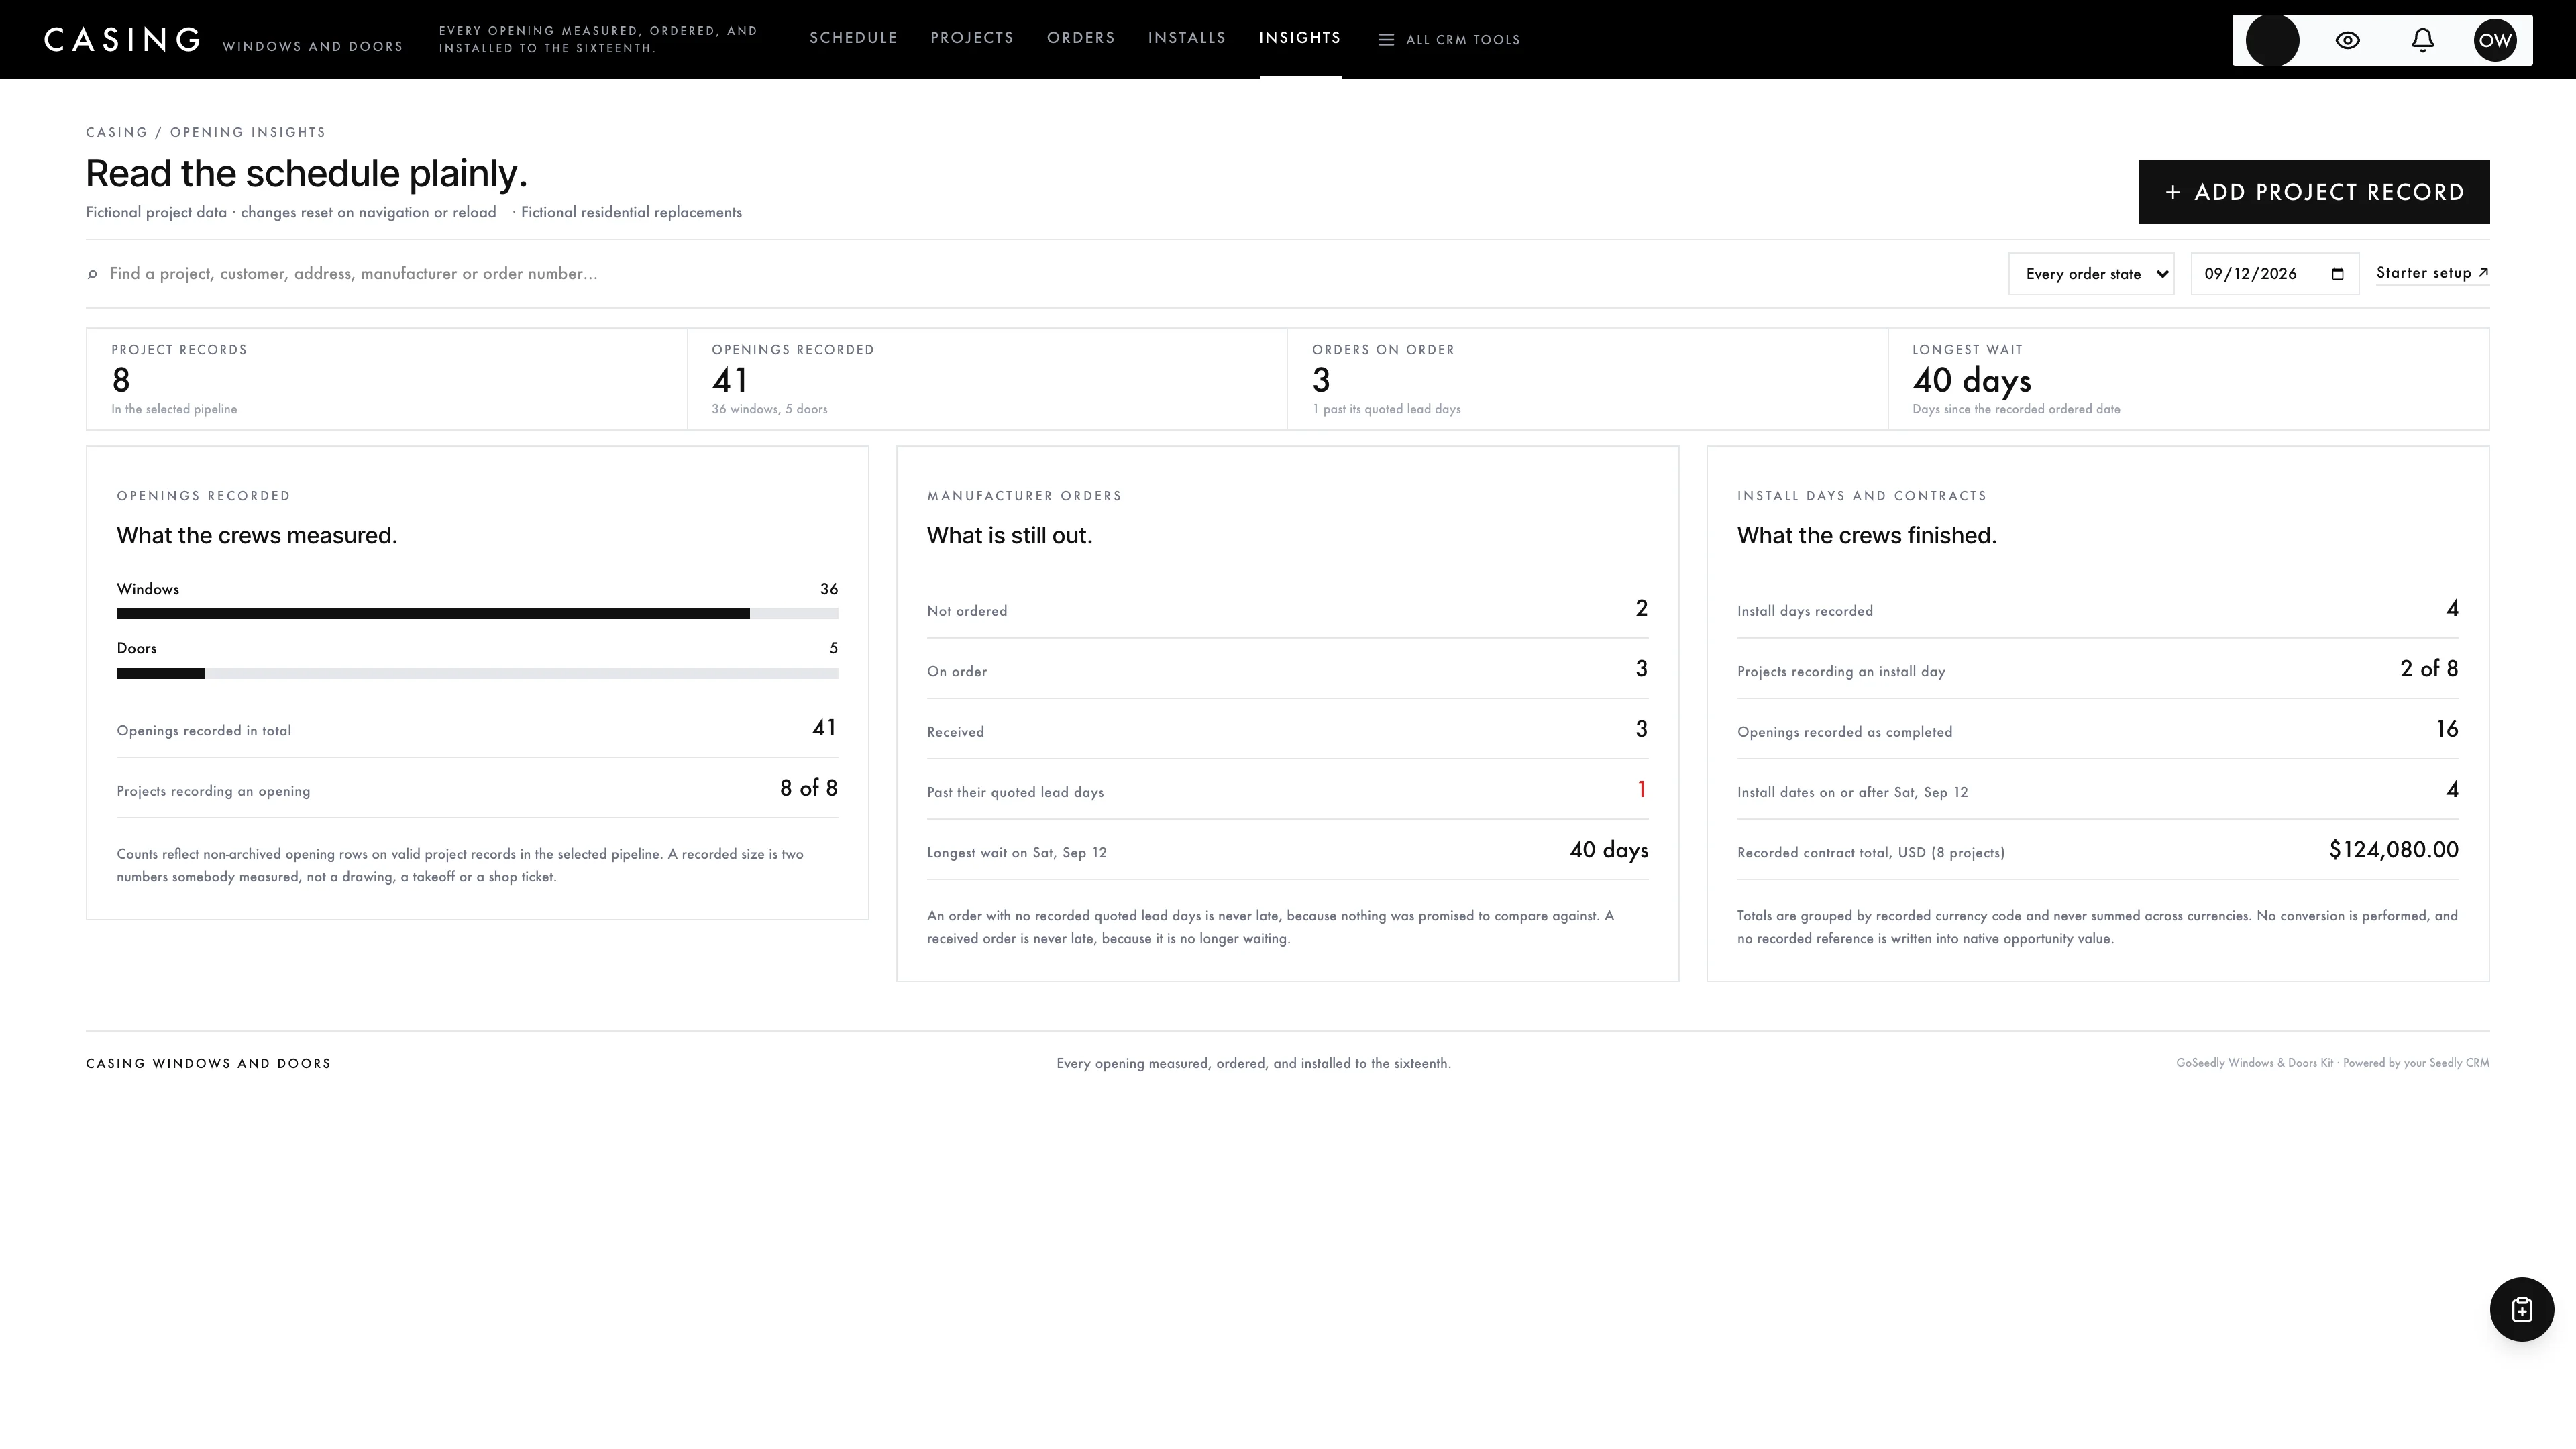Open the Schedule tab
The width and height of the screenshot is (2576, 1449).
[x=853, y=38]
